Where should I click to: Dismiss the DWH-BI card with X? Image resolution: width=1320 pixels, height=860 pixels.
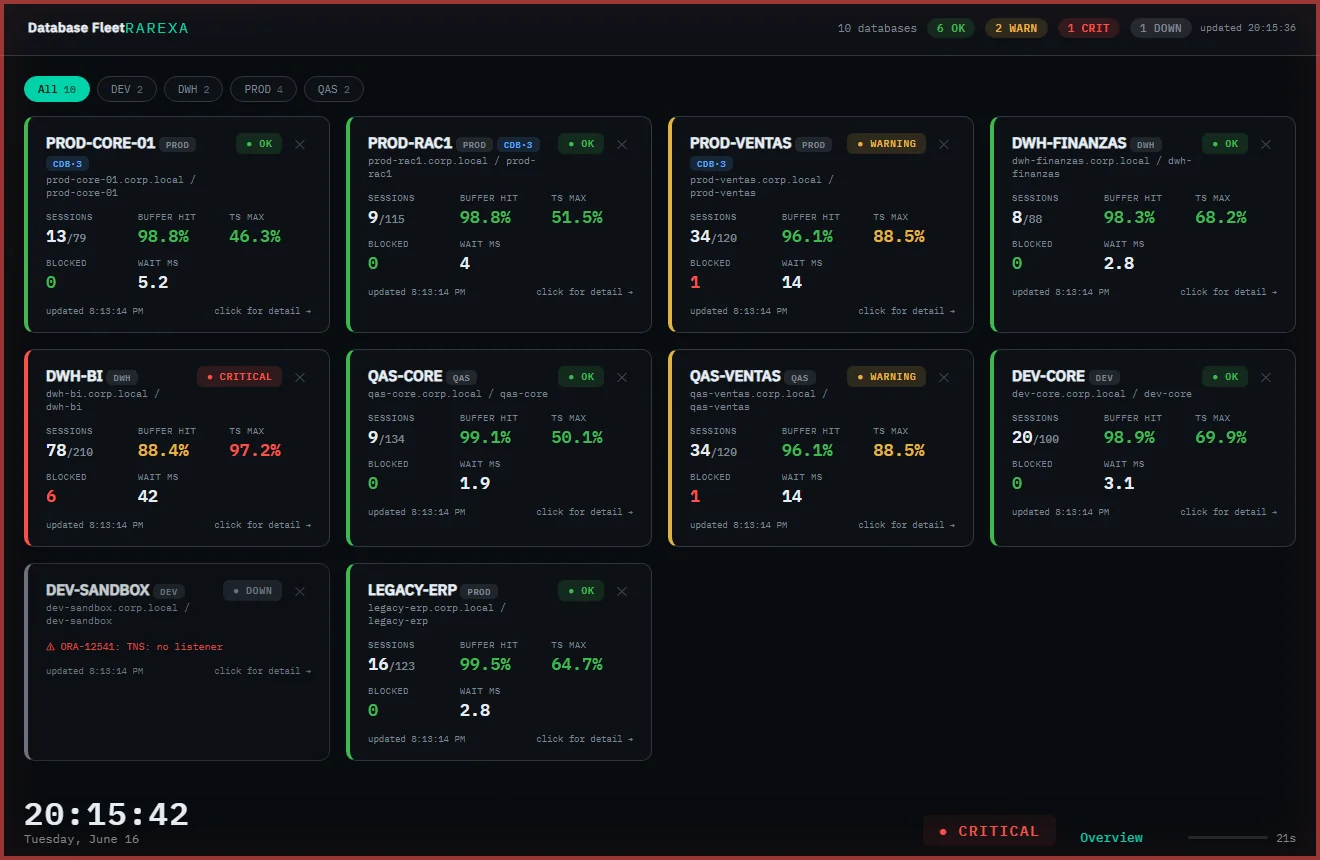click(300, 377)
